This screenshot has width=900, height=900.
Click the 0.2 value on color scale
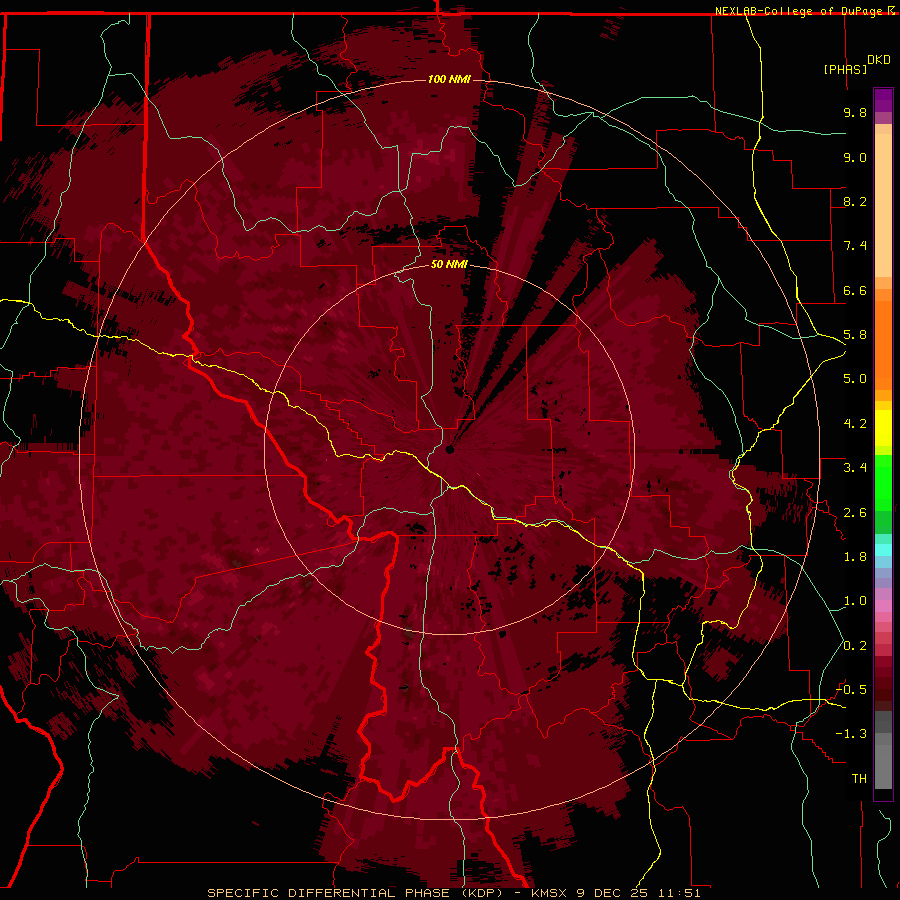coord(855,646)
